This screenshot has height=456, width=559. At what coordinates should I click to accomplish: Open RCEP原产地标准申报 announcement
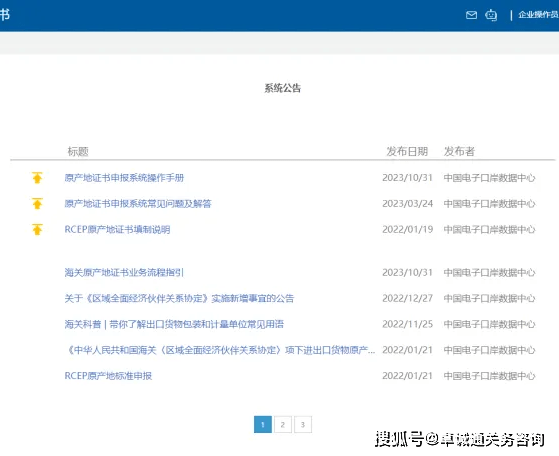108,376
